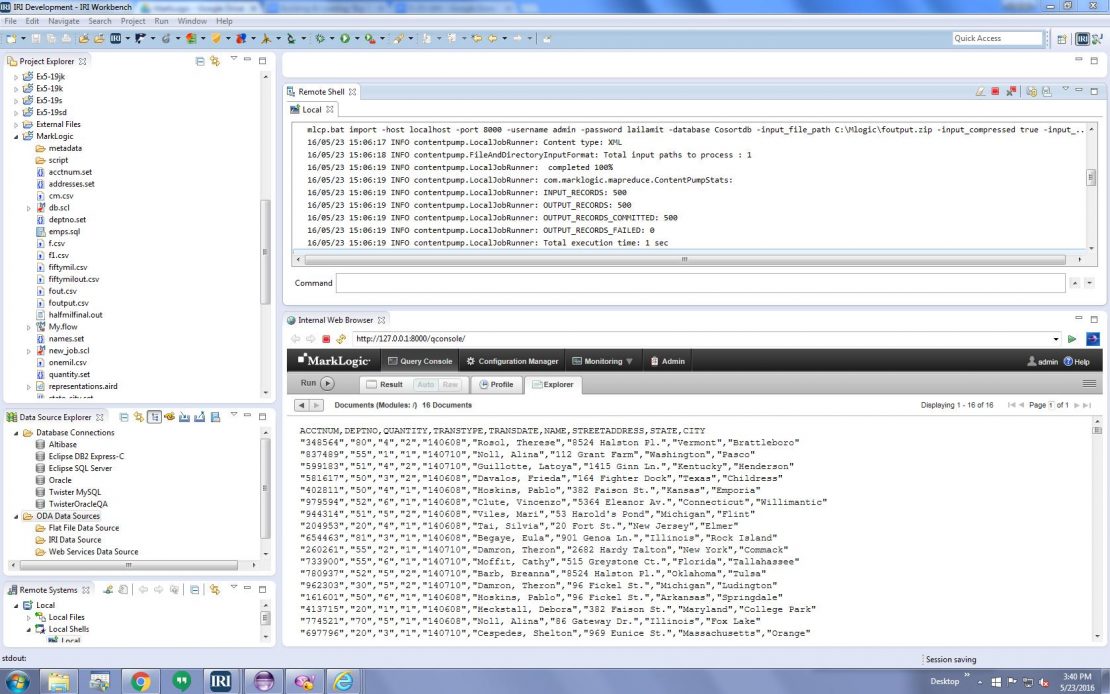The height and width of the screenshot is (694, 1110).
Task: Toggle Link with Editor in Remote Systems
Action: pyautogui.click(x=214, y=590)
